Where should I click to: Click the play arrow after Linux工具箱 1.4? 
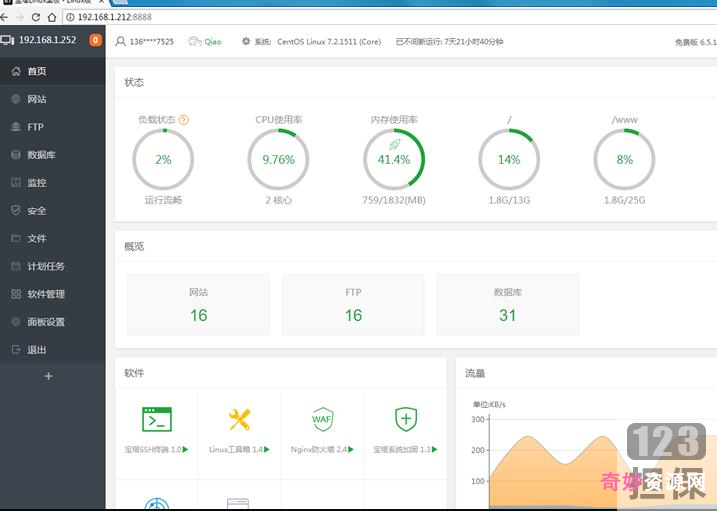(x=267, y=449)
